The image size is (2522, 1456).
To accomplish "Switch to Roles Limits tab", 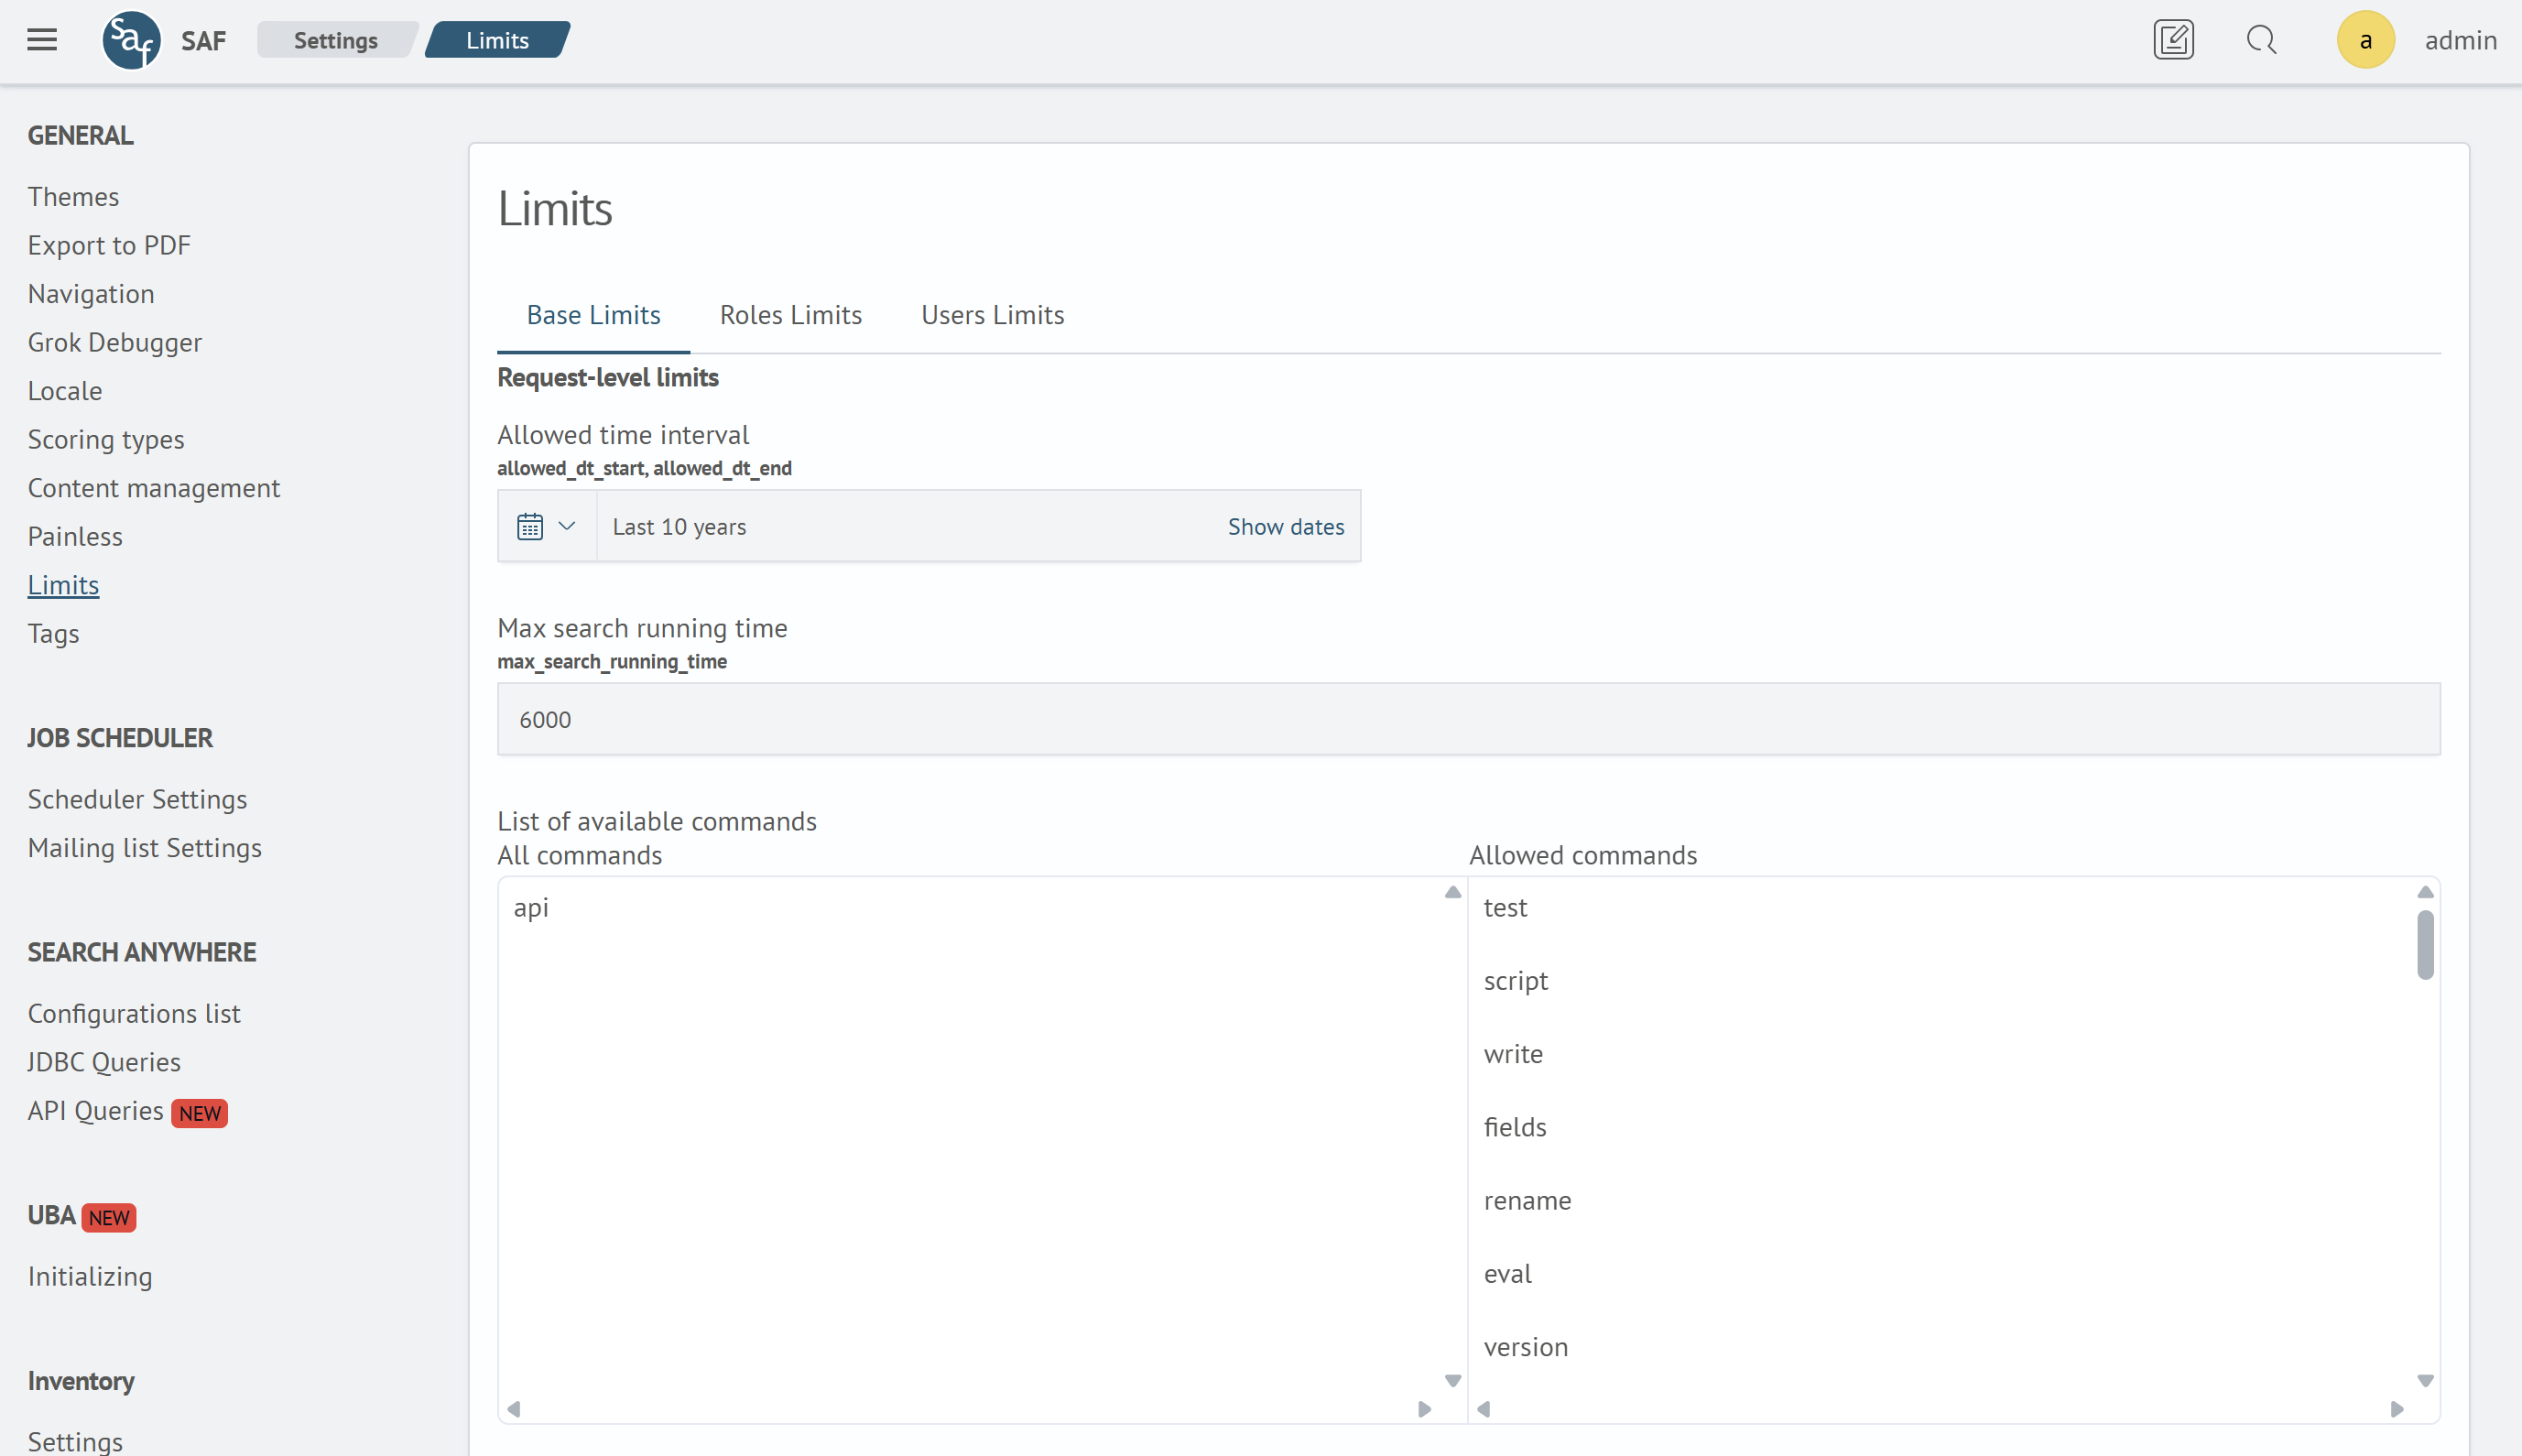I will coord(790,315).
